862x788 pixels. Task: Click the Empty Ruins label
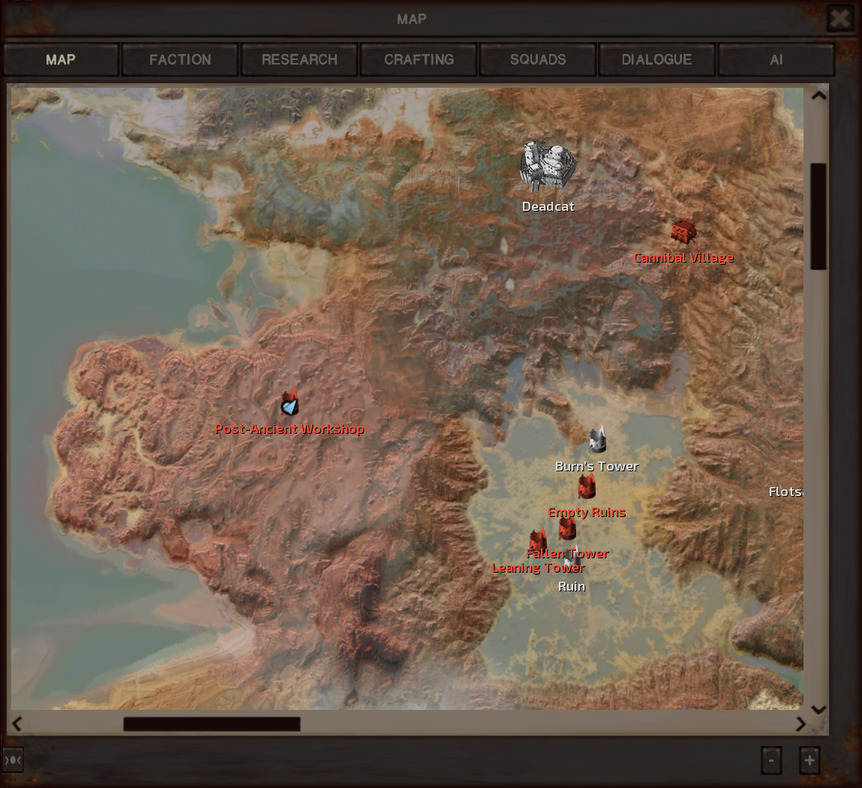[x=587, y=512]
